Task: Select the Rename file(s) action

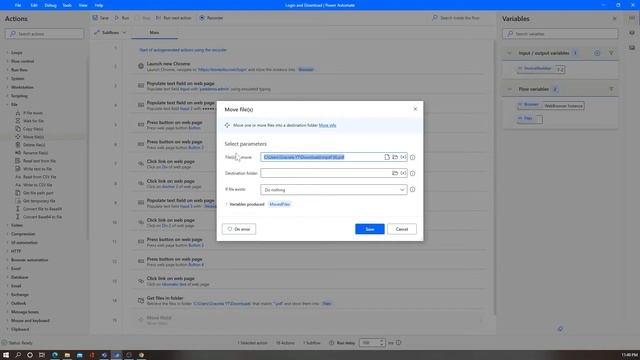Action: pos(35,153)
